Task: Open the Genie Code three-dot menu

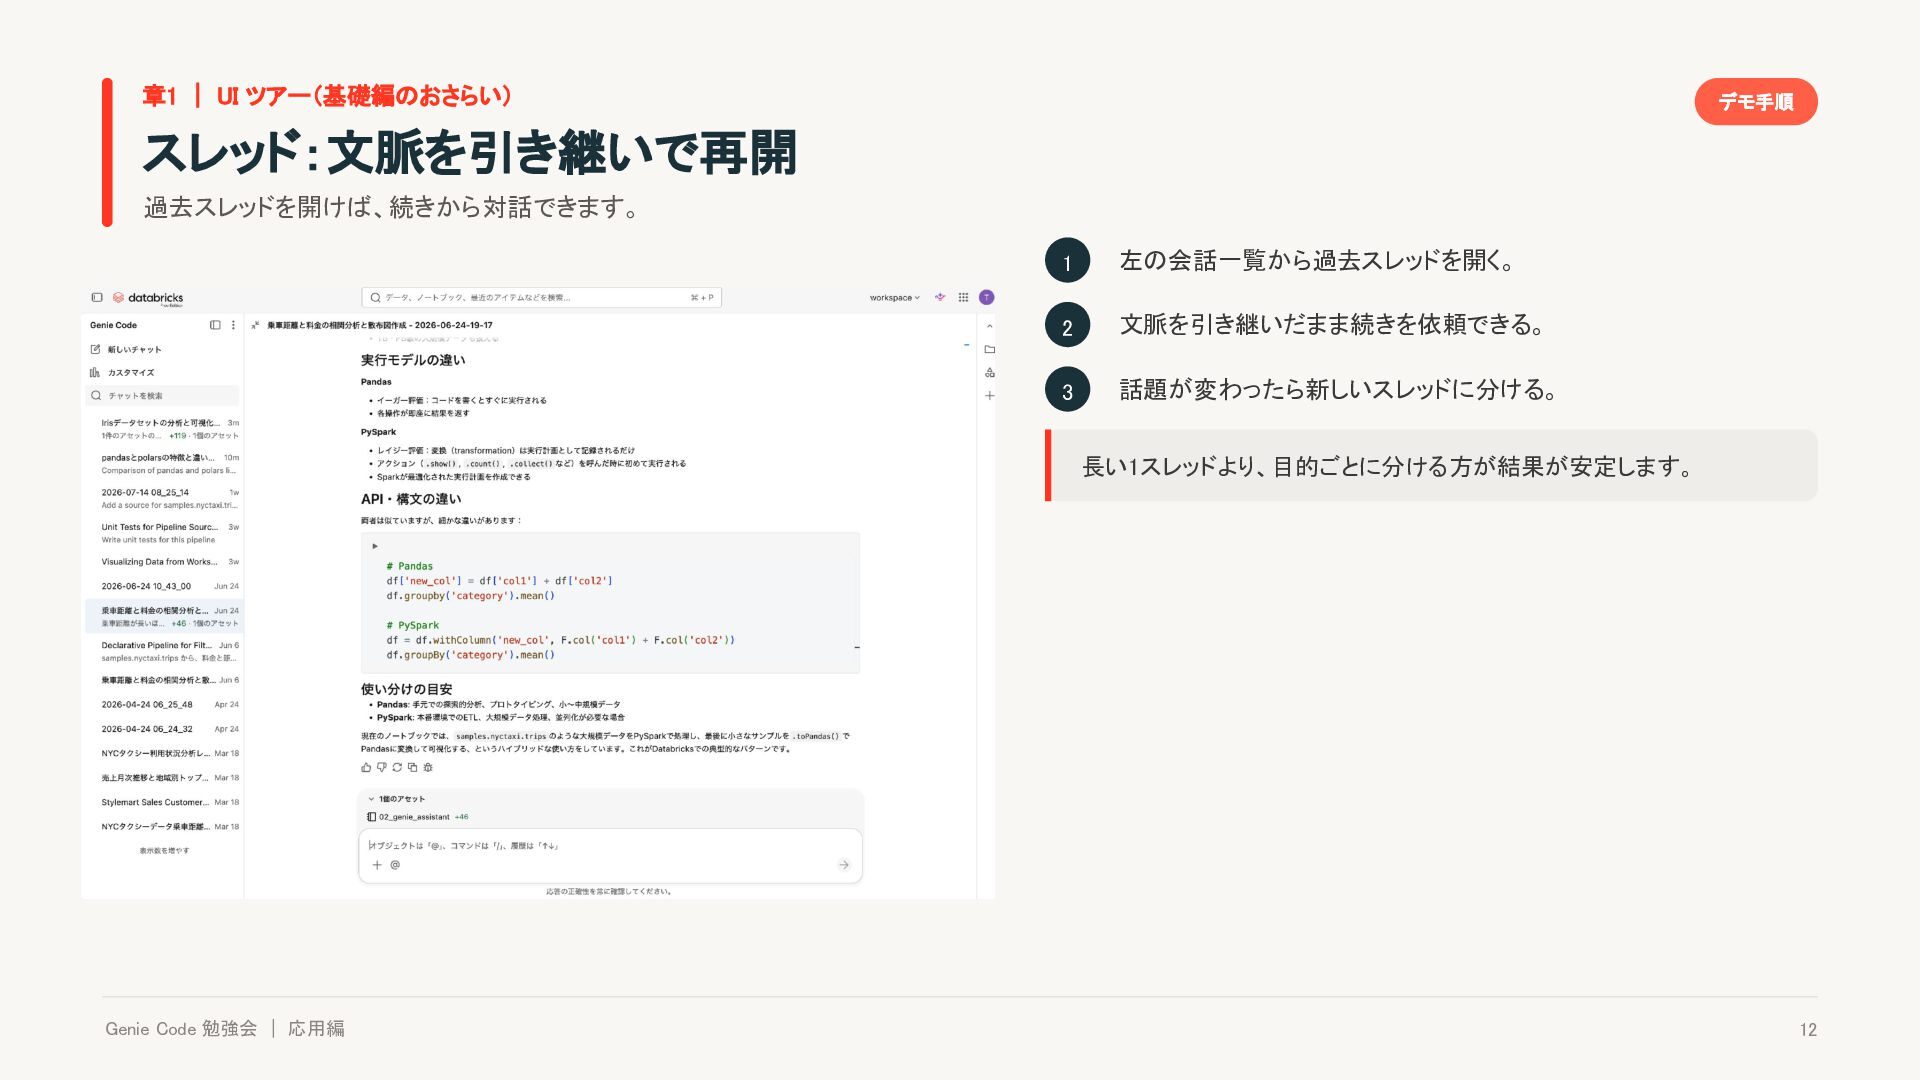Action: coord(234,325)
